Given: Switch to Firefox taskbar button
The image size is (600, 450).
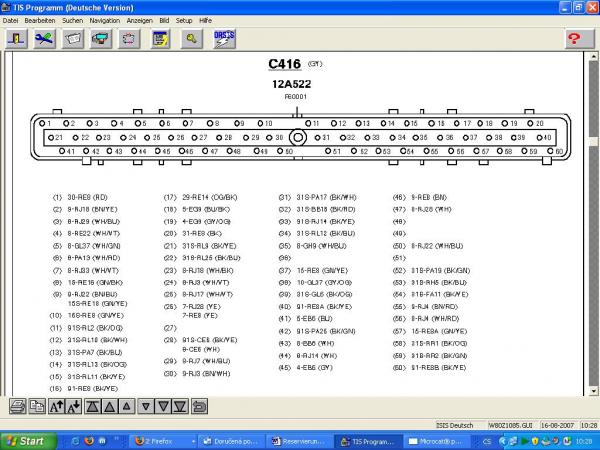Looking at the screenshot, I should tap(159, 441).
